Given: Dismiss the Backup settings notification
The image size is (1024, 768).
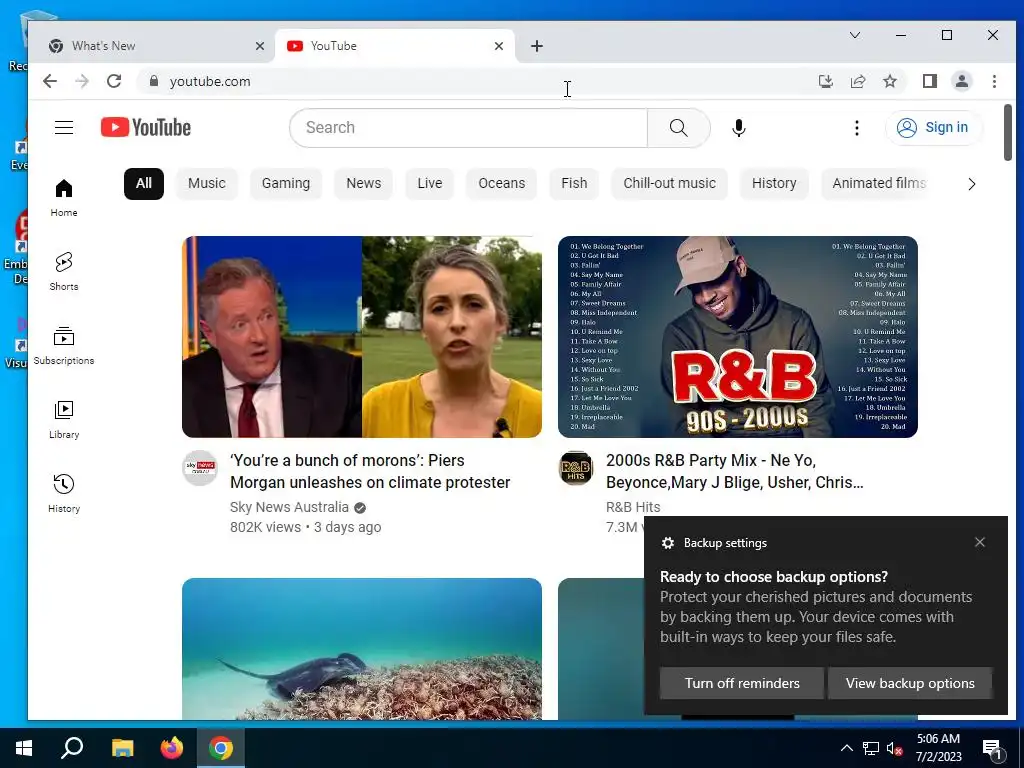Looking at the screenshot, I should tap(980, 542).
